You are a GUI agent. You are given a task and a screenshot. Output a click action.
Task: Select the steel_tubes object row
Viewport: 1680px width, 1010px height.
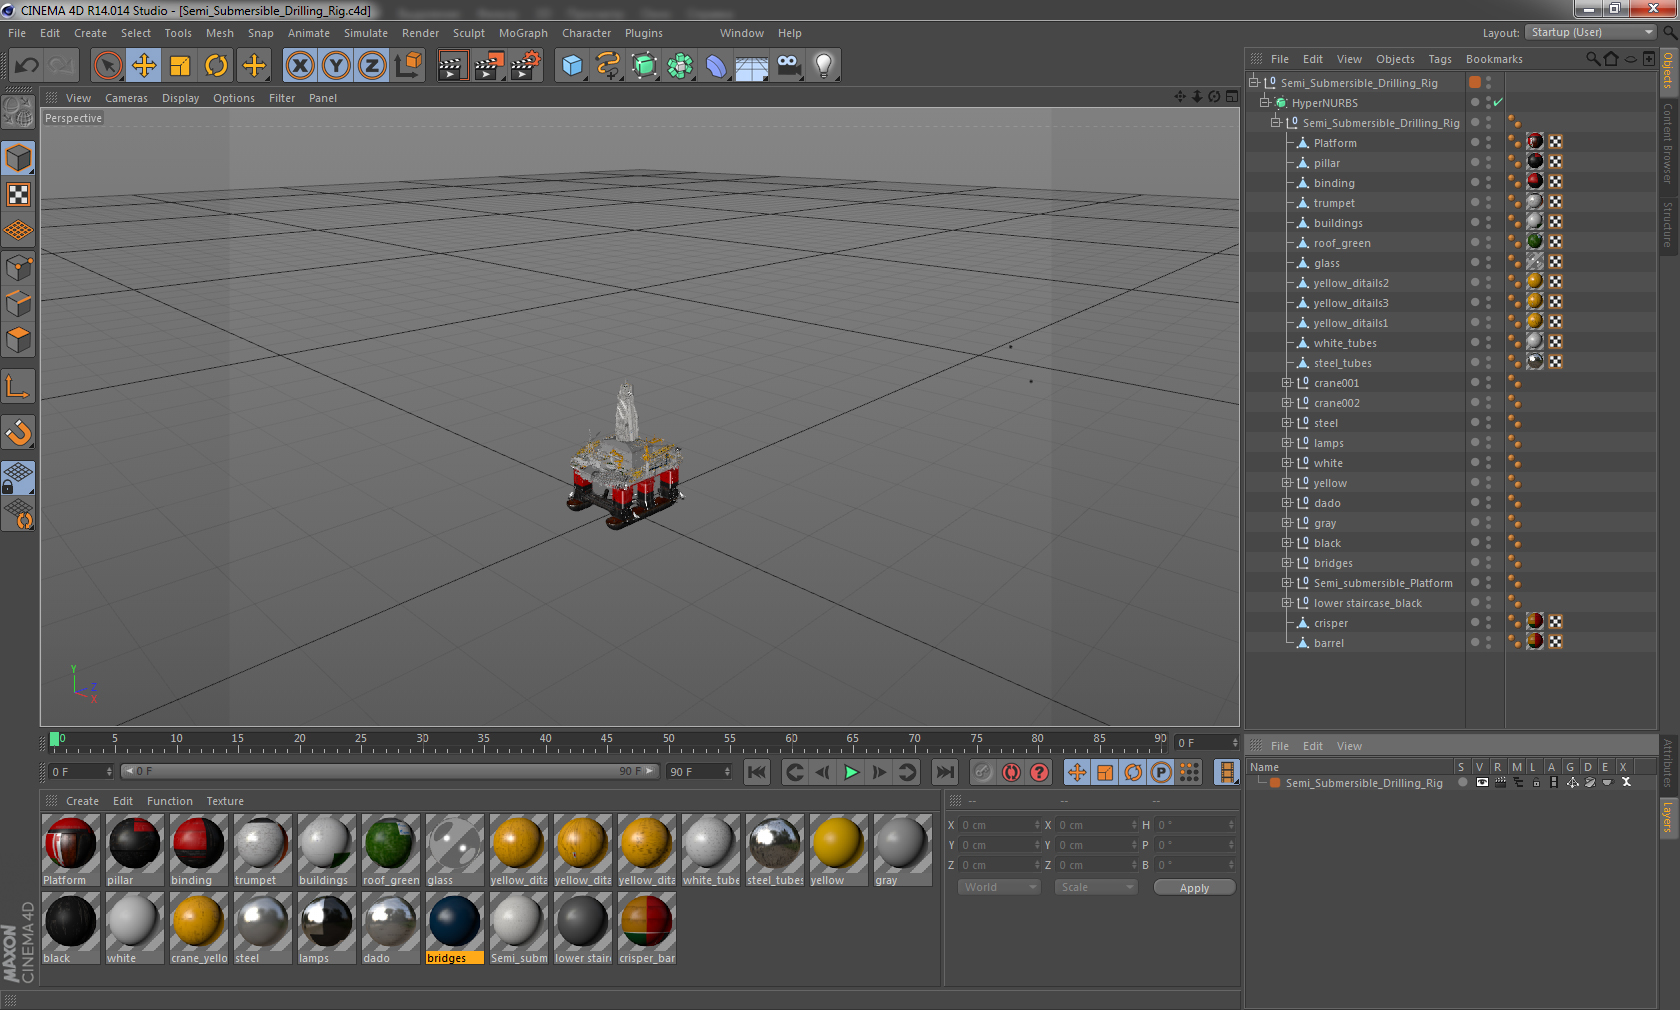[1342, 363]
